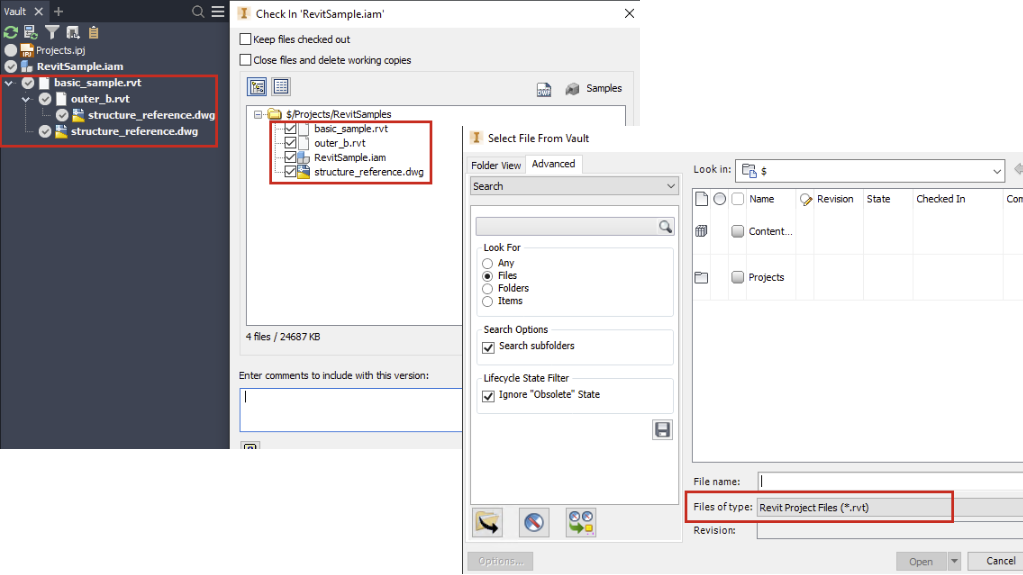The image size is (1023, 575).
Task: Click the pencil icon in the Revision column header
Action: (806, 200)
